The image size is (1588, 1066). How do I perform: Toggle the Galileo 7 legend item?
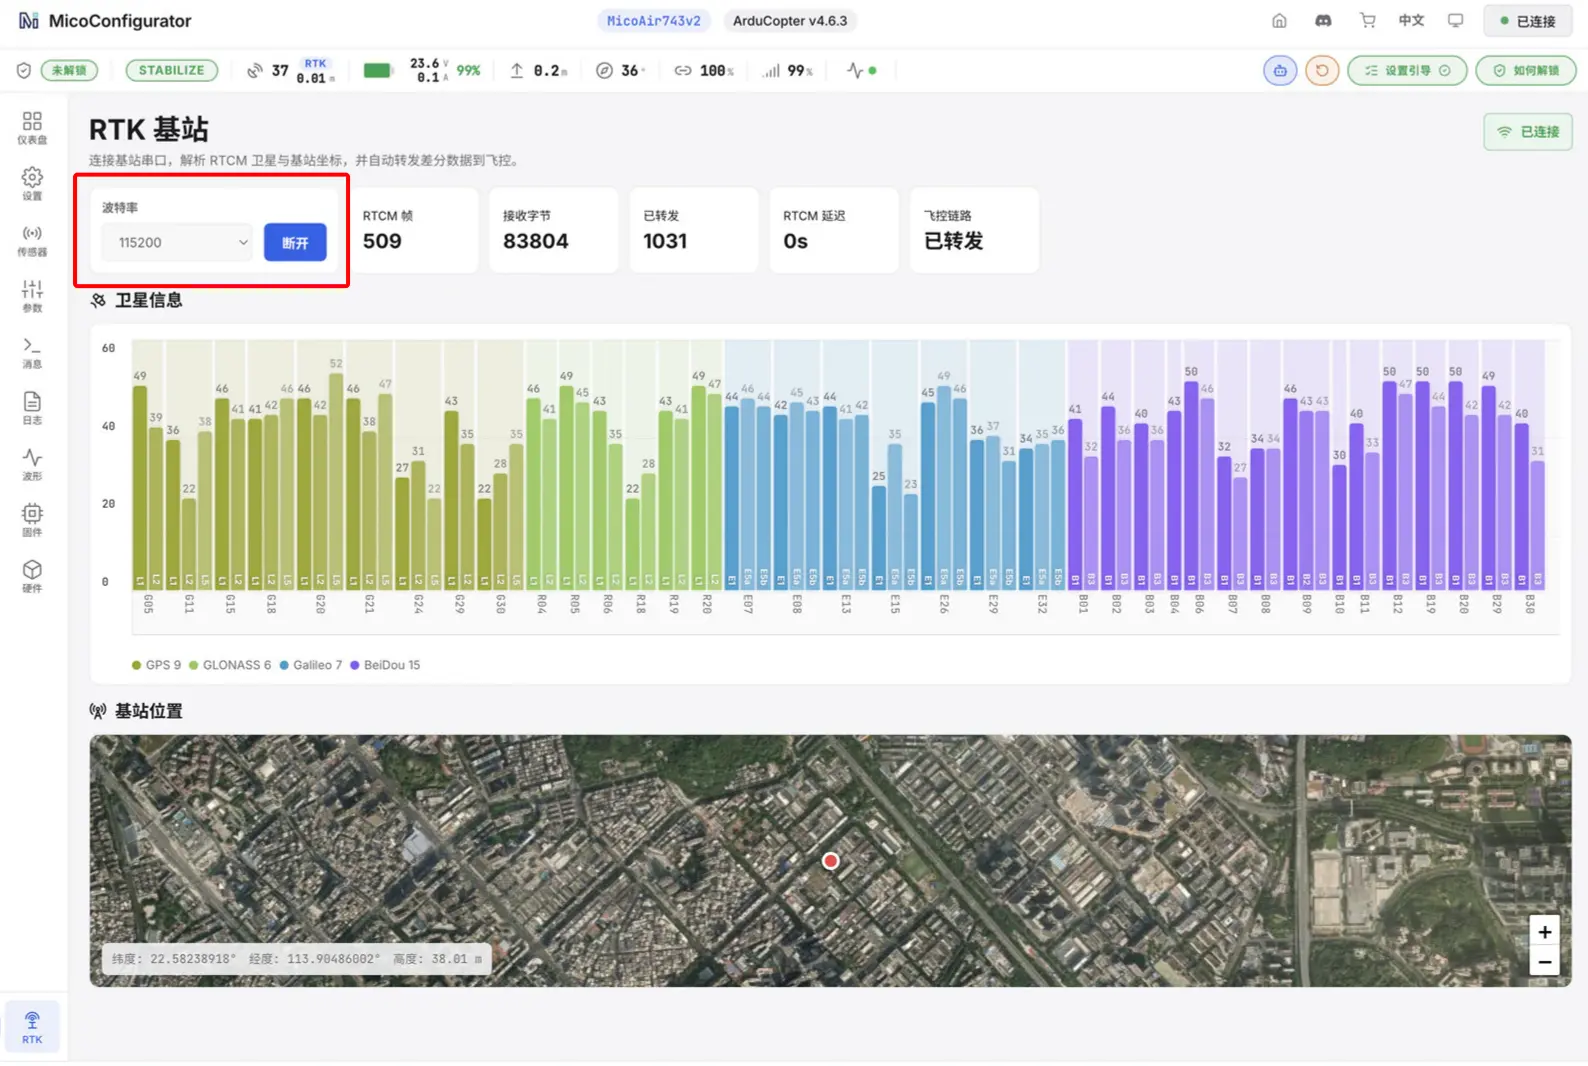pos(311,665)
